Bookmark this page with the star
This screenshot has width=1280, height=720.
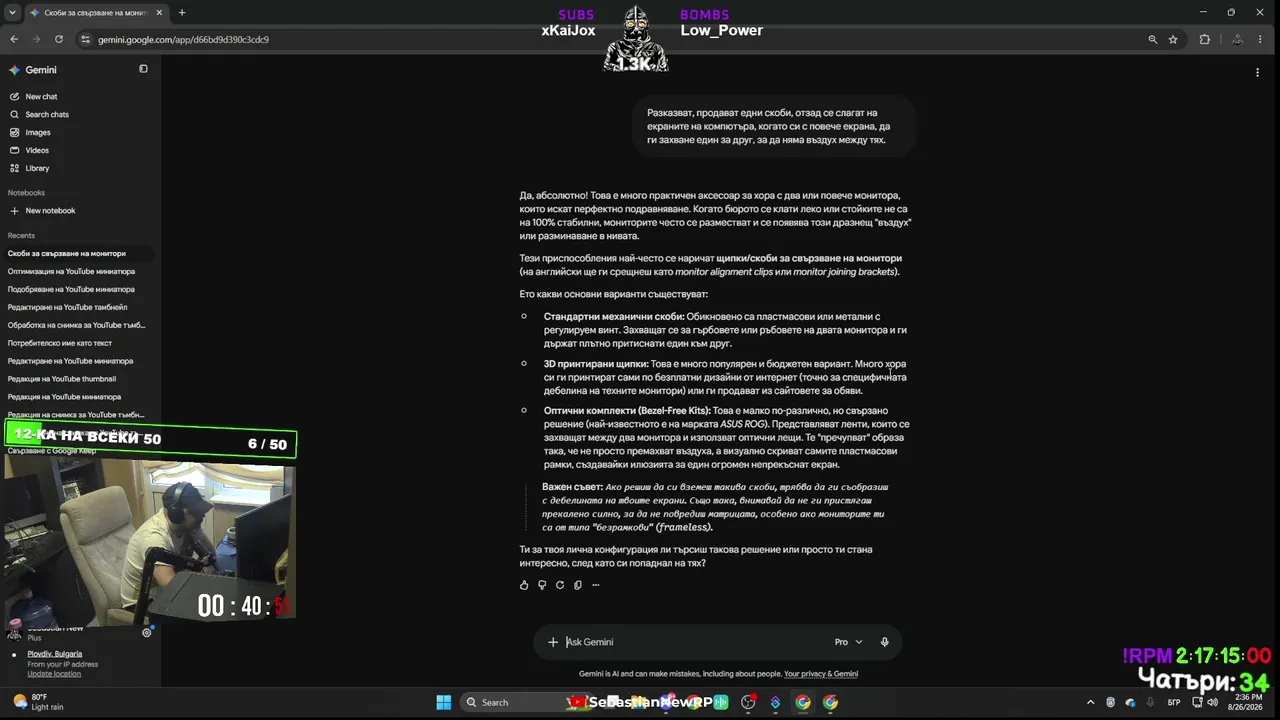(1173, 39)
